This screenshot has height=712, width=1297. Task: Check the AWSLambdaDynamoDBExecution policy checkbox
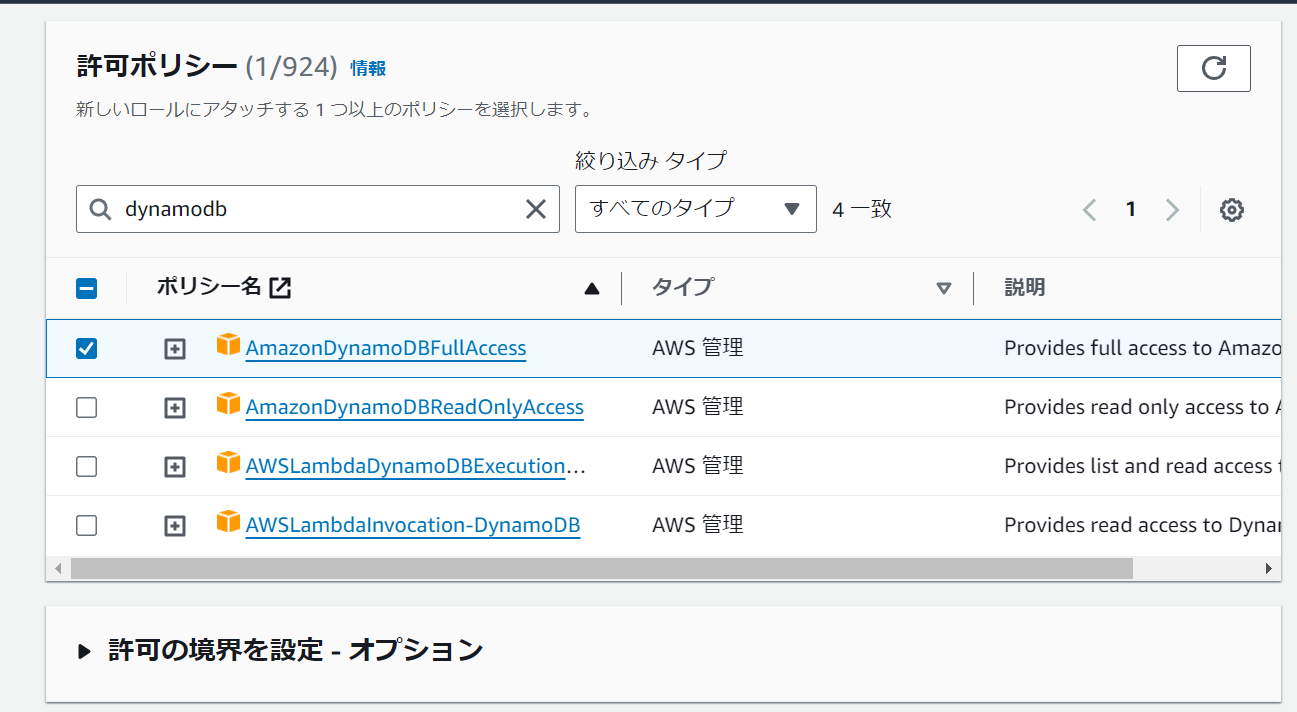click(x=87, y=466)
